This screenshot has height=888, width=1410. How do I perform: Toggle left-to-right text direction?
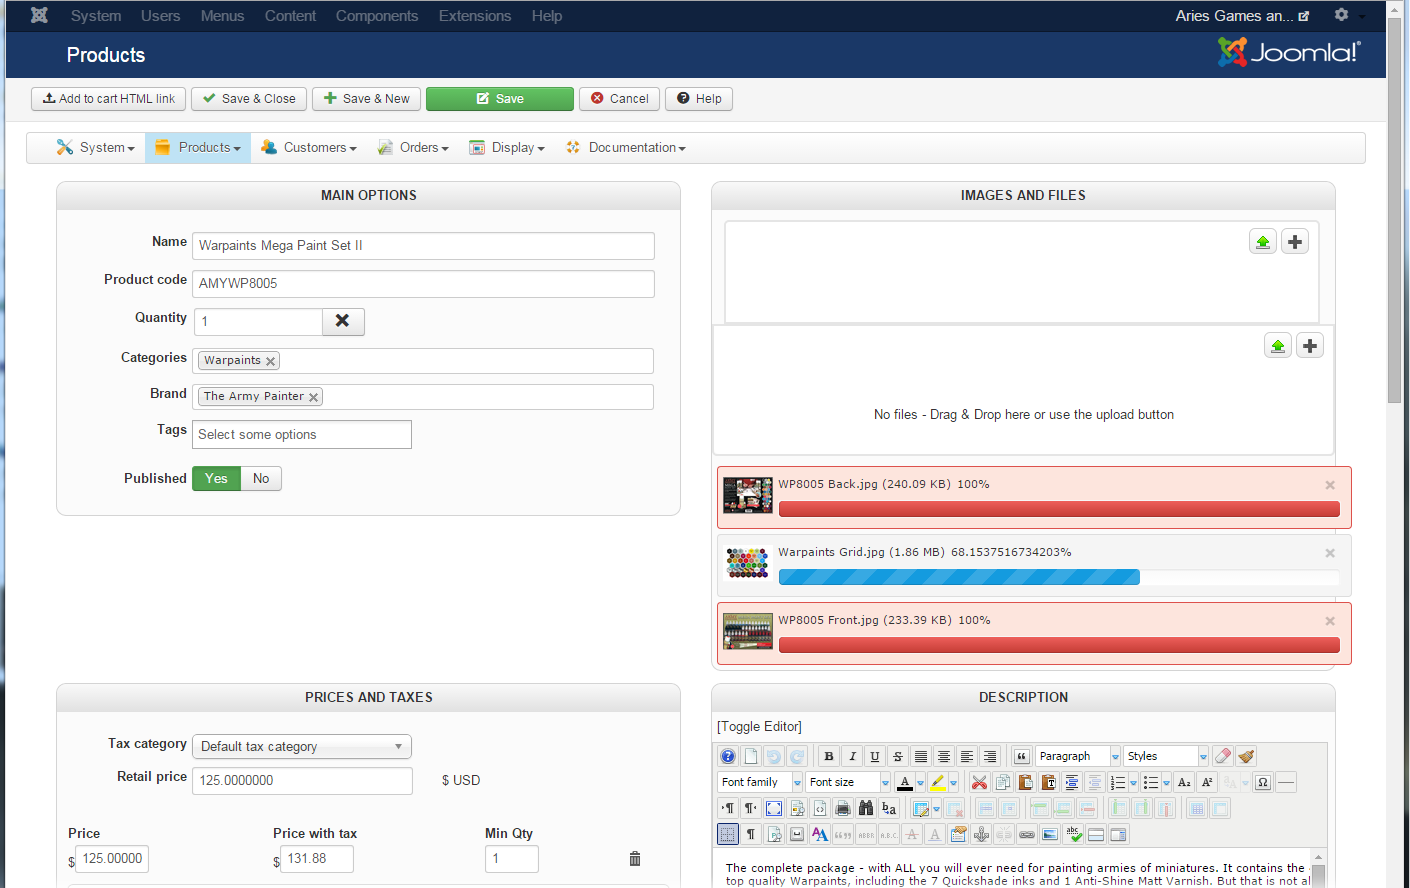[x=728, y=808]
